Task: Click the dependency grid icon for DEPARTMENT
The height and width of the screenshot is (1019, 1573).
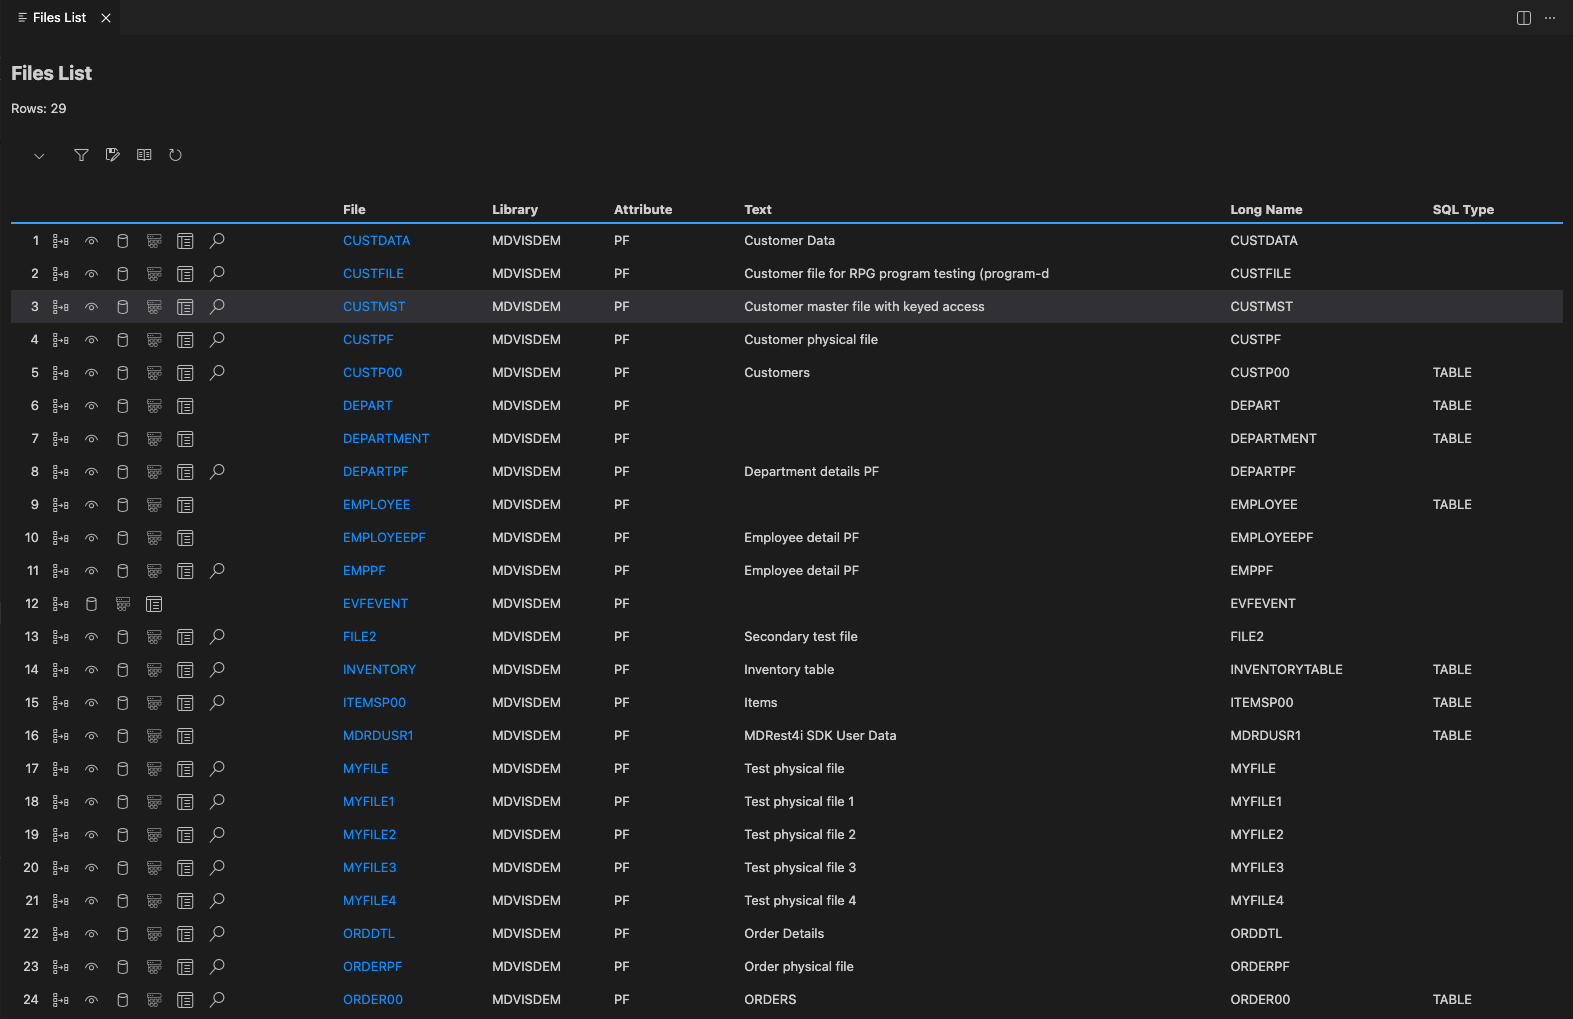Action: [154, 439]
